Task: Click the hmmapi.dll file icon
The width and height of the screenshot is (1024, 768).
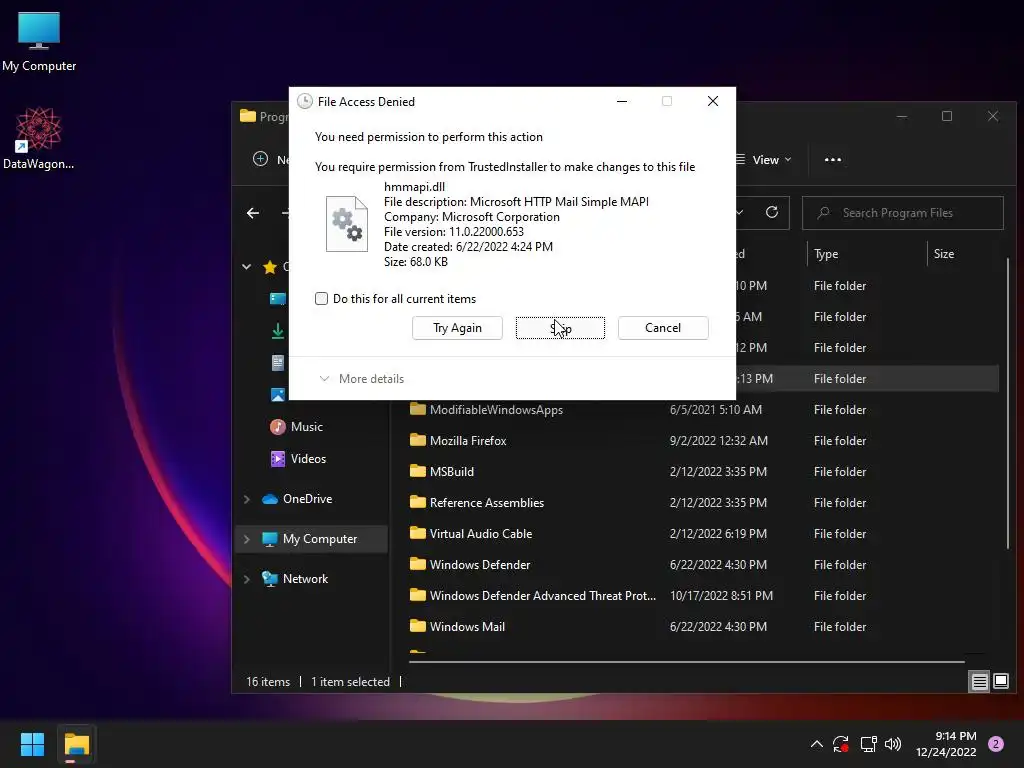Action: point(347,224)
